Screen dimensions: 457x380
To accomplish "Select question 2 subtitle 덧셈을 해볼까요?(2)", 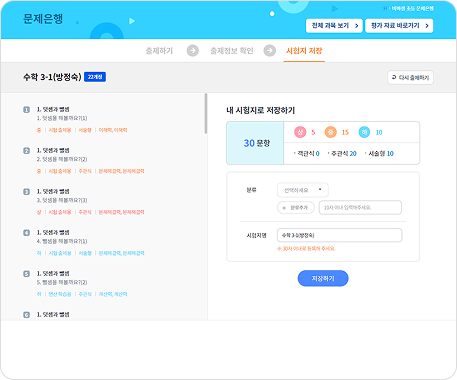I will click(x=62, y=159).
